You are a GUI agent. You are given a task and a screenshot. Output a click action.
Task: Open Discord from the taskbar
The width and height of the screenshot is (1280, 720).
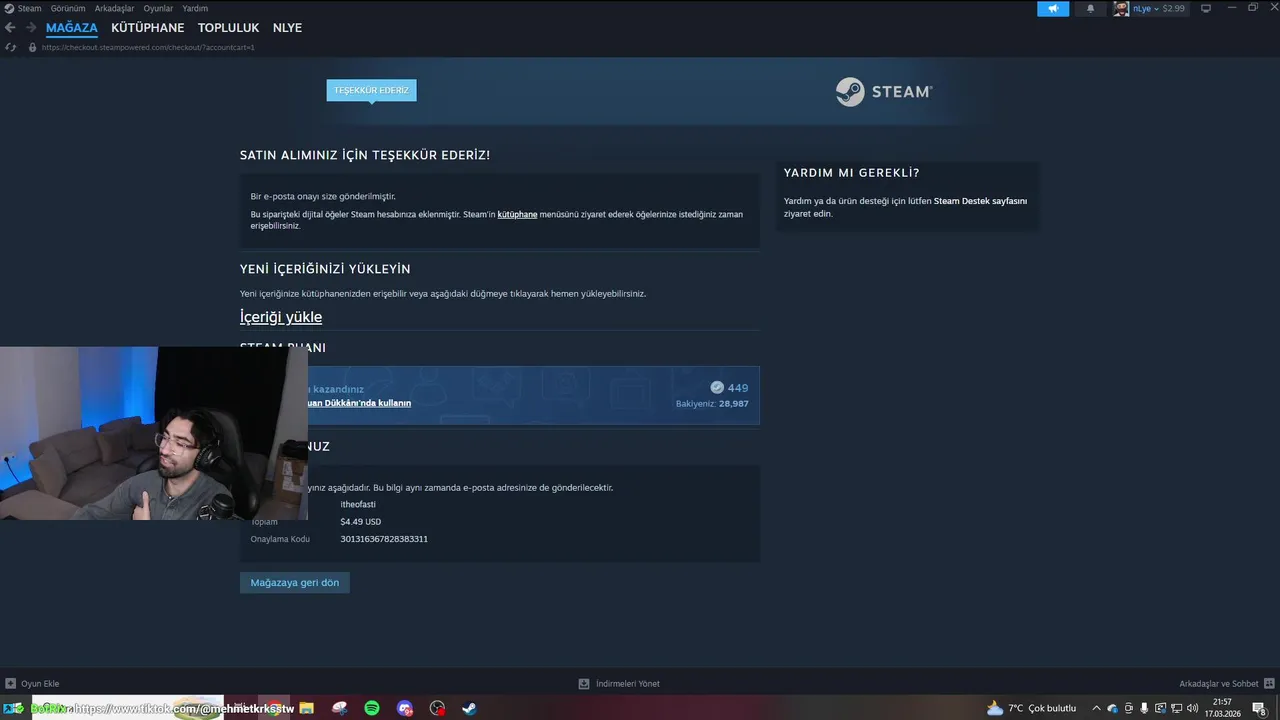(404, 708)
